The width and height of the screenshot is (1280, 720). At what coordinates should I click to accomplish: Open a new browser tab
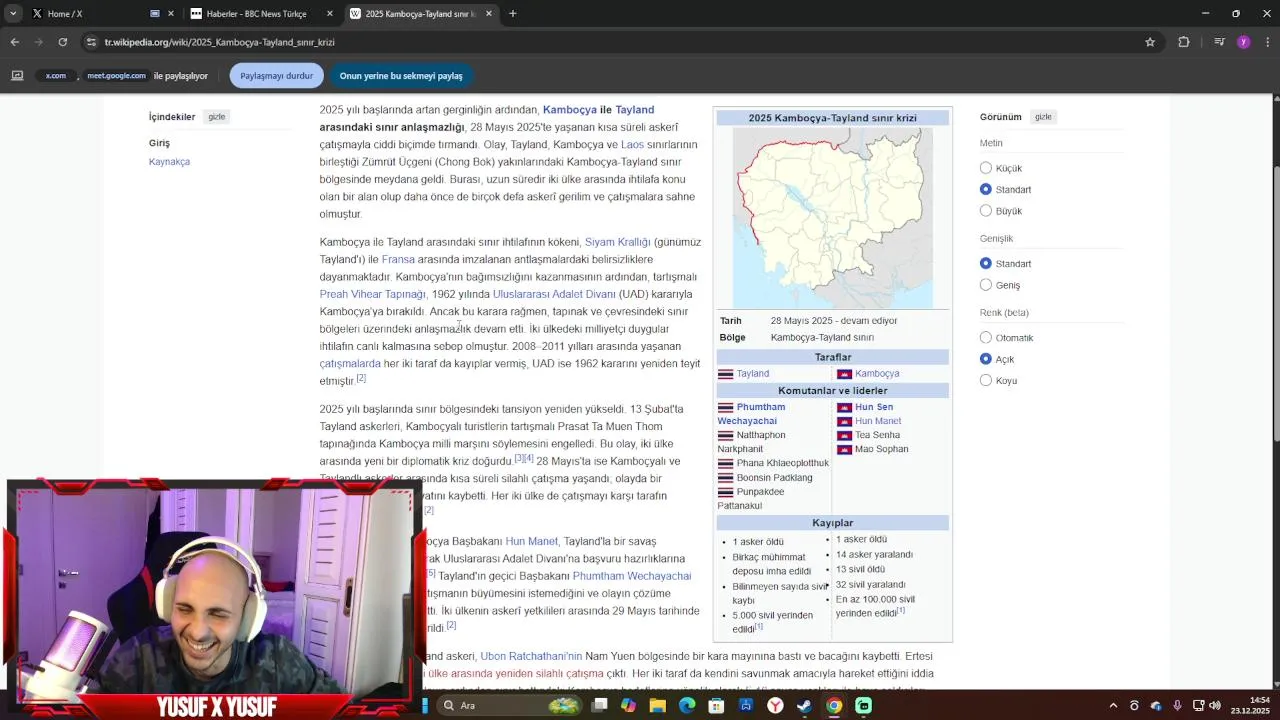pos(513,14)
